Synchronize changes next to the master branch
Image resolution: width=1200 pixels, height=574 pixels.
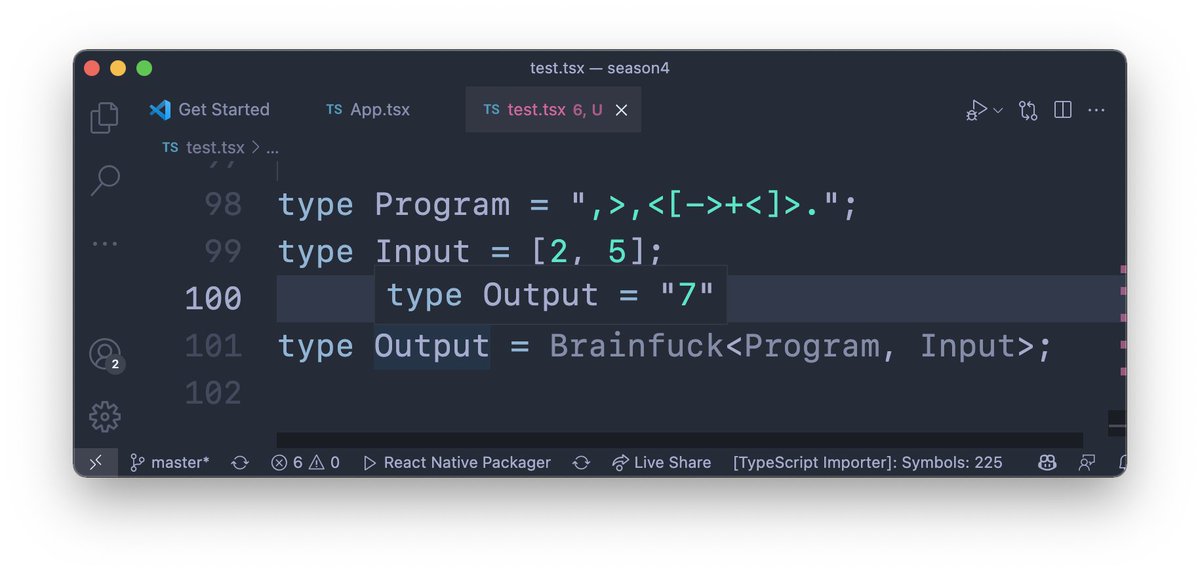240,462
